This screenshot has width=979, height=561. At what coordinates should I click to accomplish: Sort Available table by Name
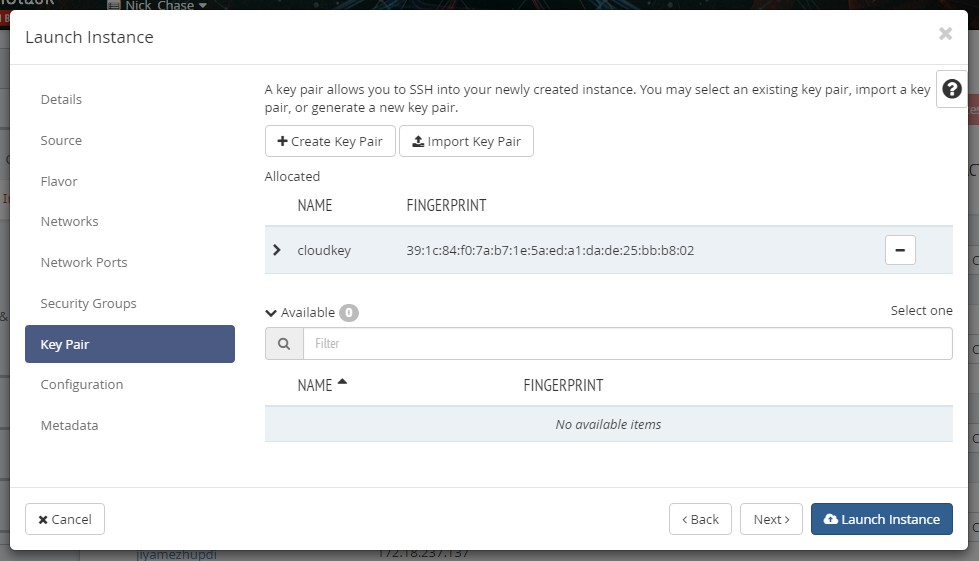click(x=322, y=385)
